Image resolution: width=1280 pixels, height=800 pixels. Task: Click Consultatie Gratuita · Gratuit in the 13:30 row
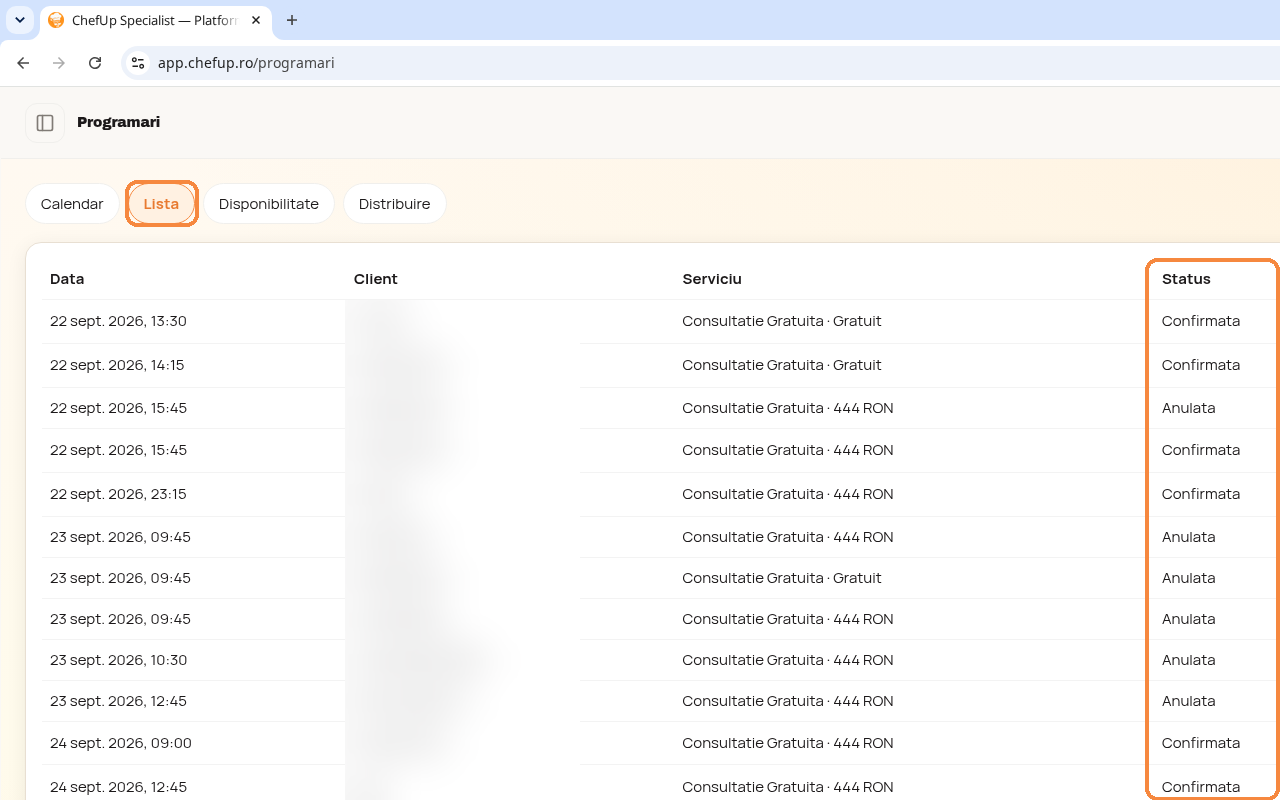[x=782, y=321]
